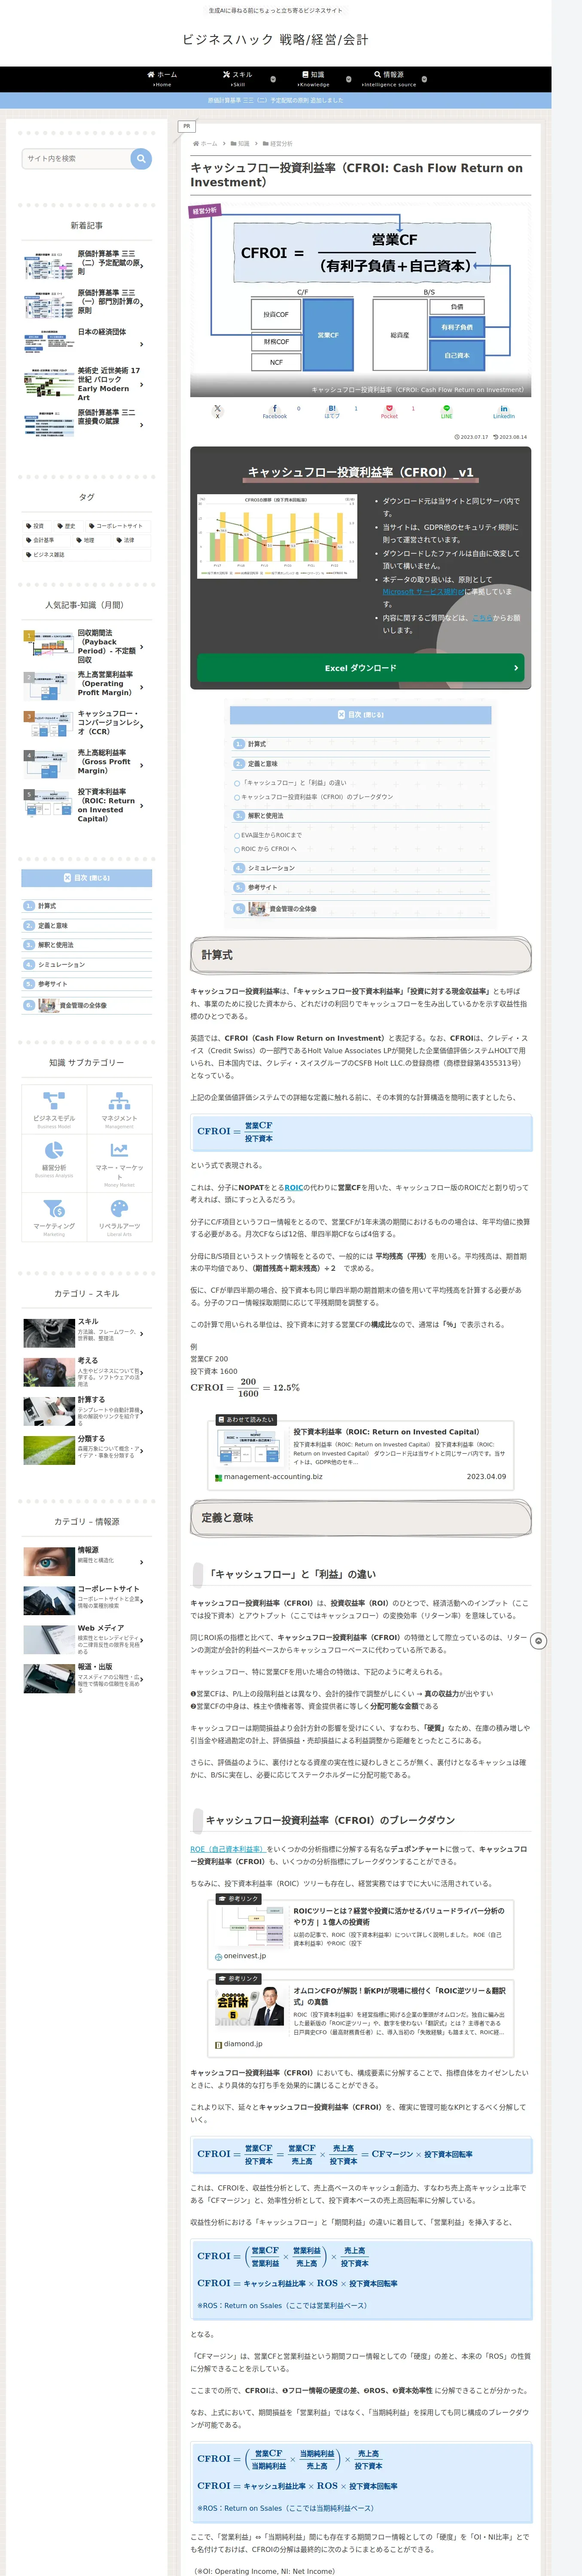Share the article on Facebook
This screenshot has height=2576, width=582.
tap(274, 410)
